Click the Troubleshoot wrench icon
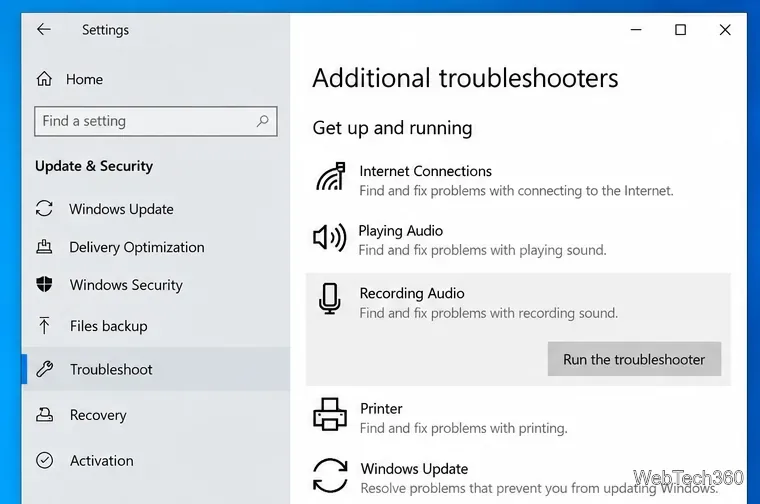The height and width of the screenshot is (504, 760). click(44, 369)
